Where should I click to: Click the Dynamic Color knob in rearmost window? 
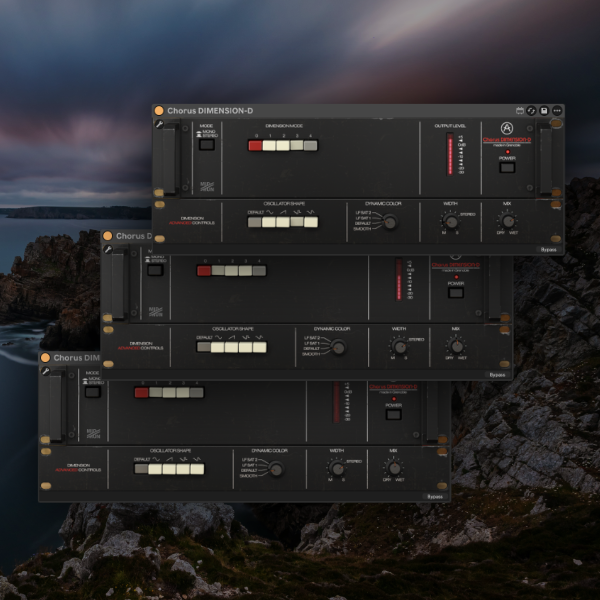coord(276,469)
